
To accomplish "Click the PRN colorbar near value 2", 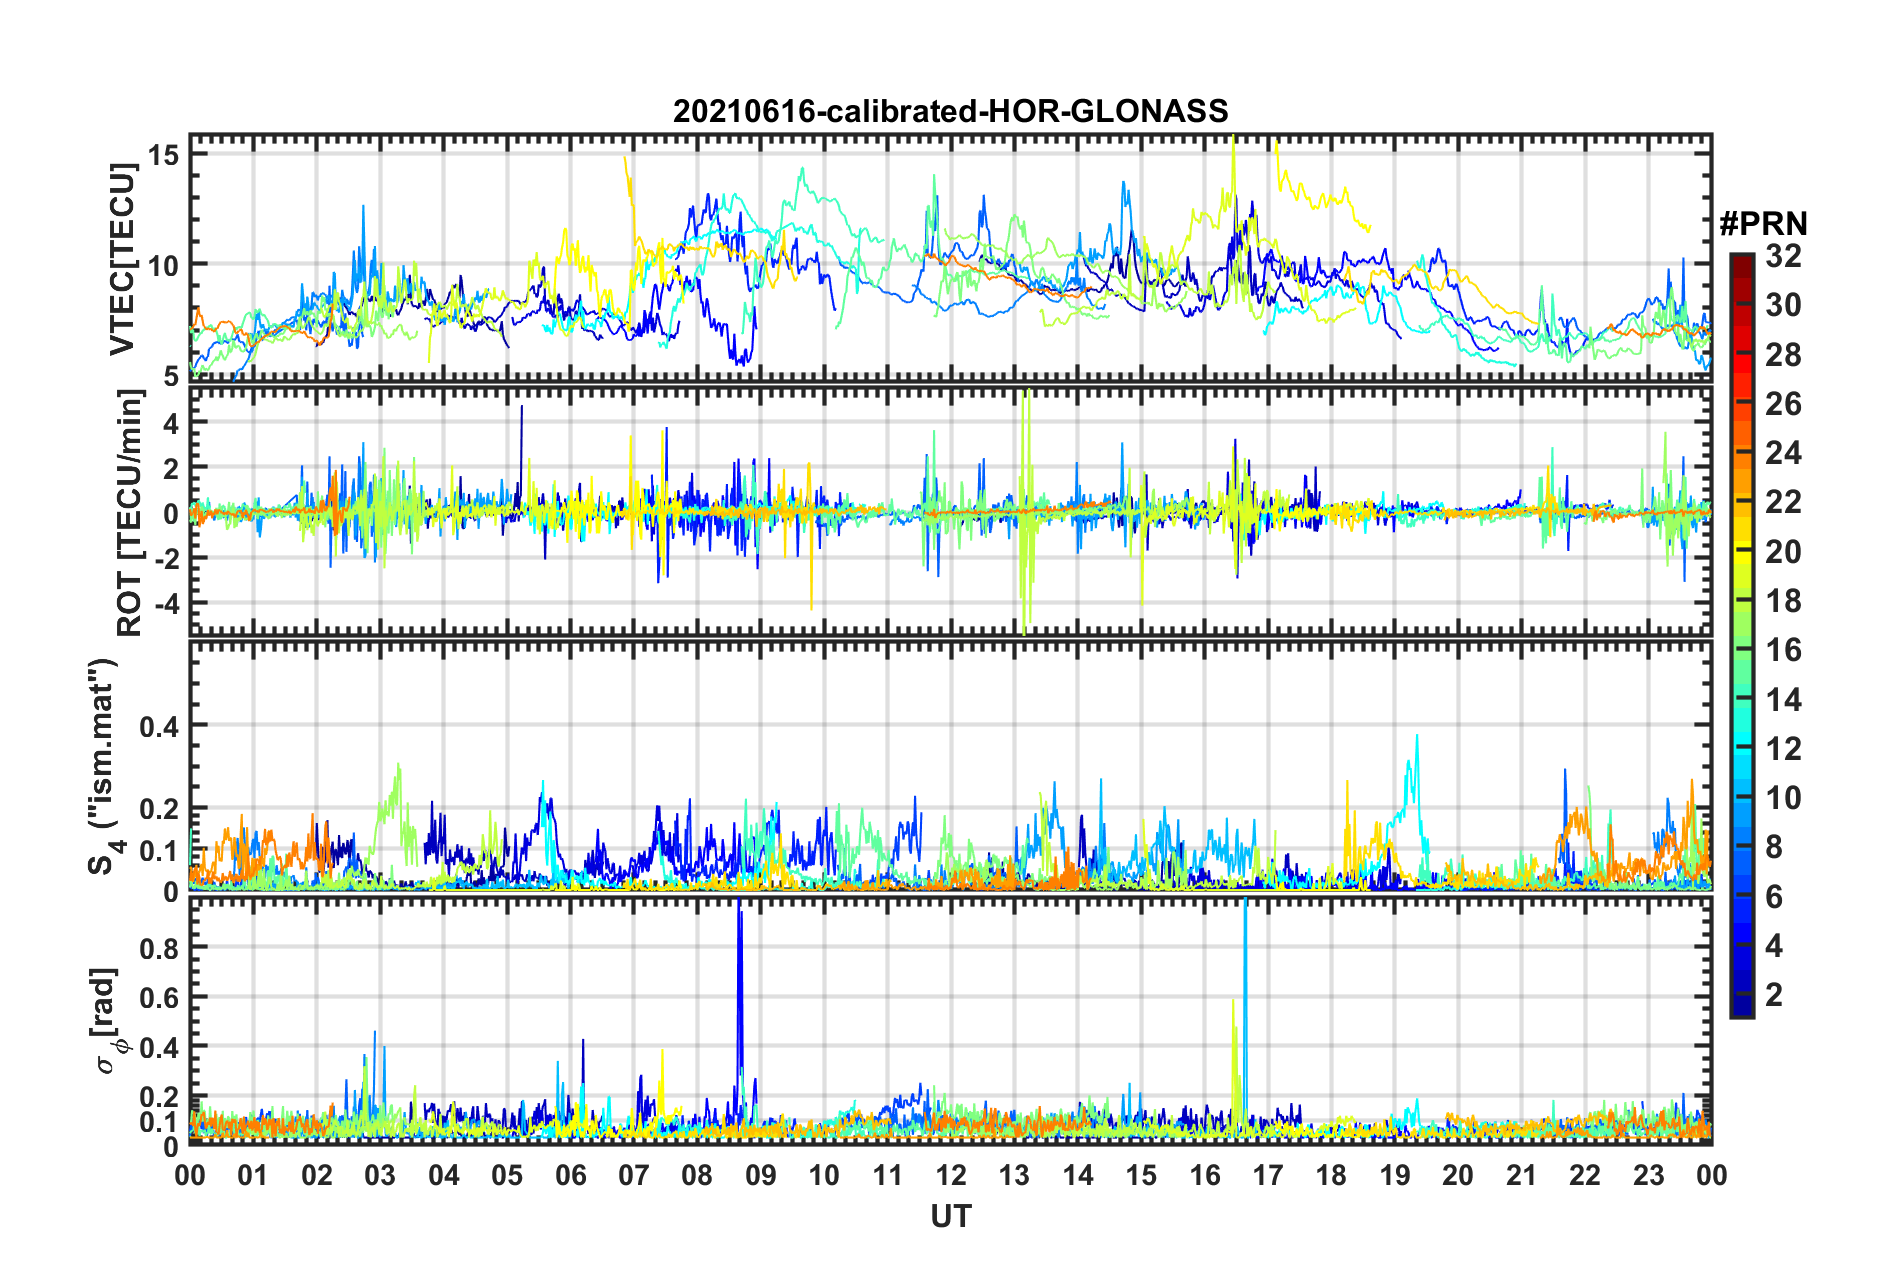I will [x=1741, y=995].
